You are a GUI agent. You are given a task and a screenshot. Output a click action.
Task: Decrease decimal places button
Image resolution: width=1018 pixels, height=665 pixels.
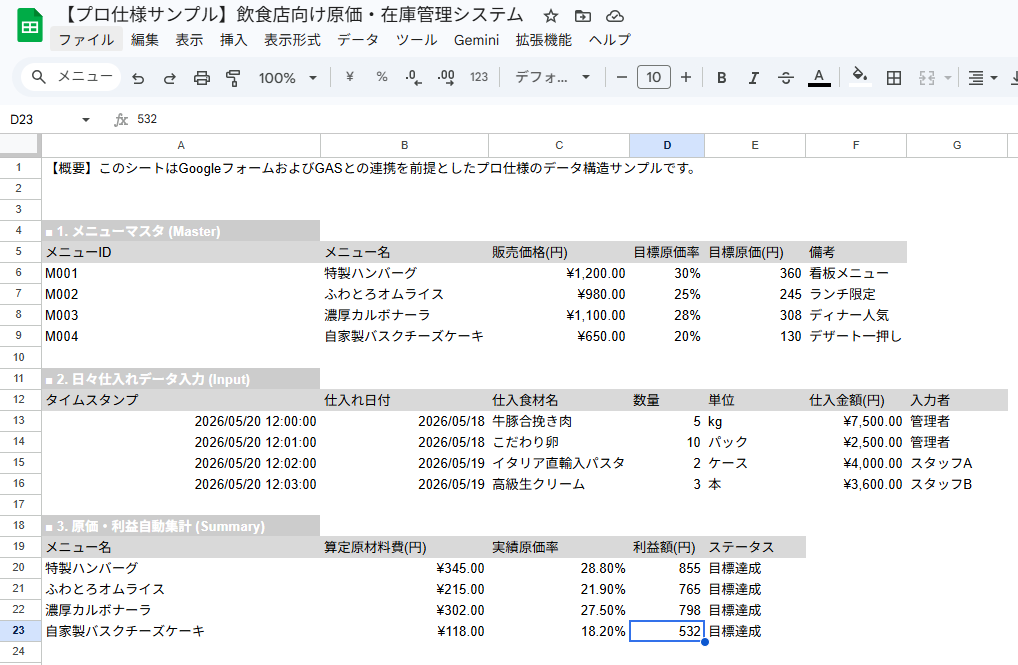tap(413, 77)
